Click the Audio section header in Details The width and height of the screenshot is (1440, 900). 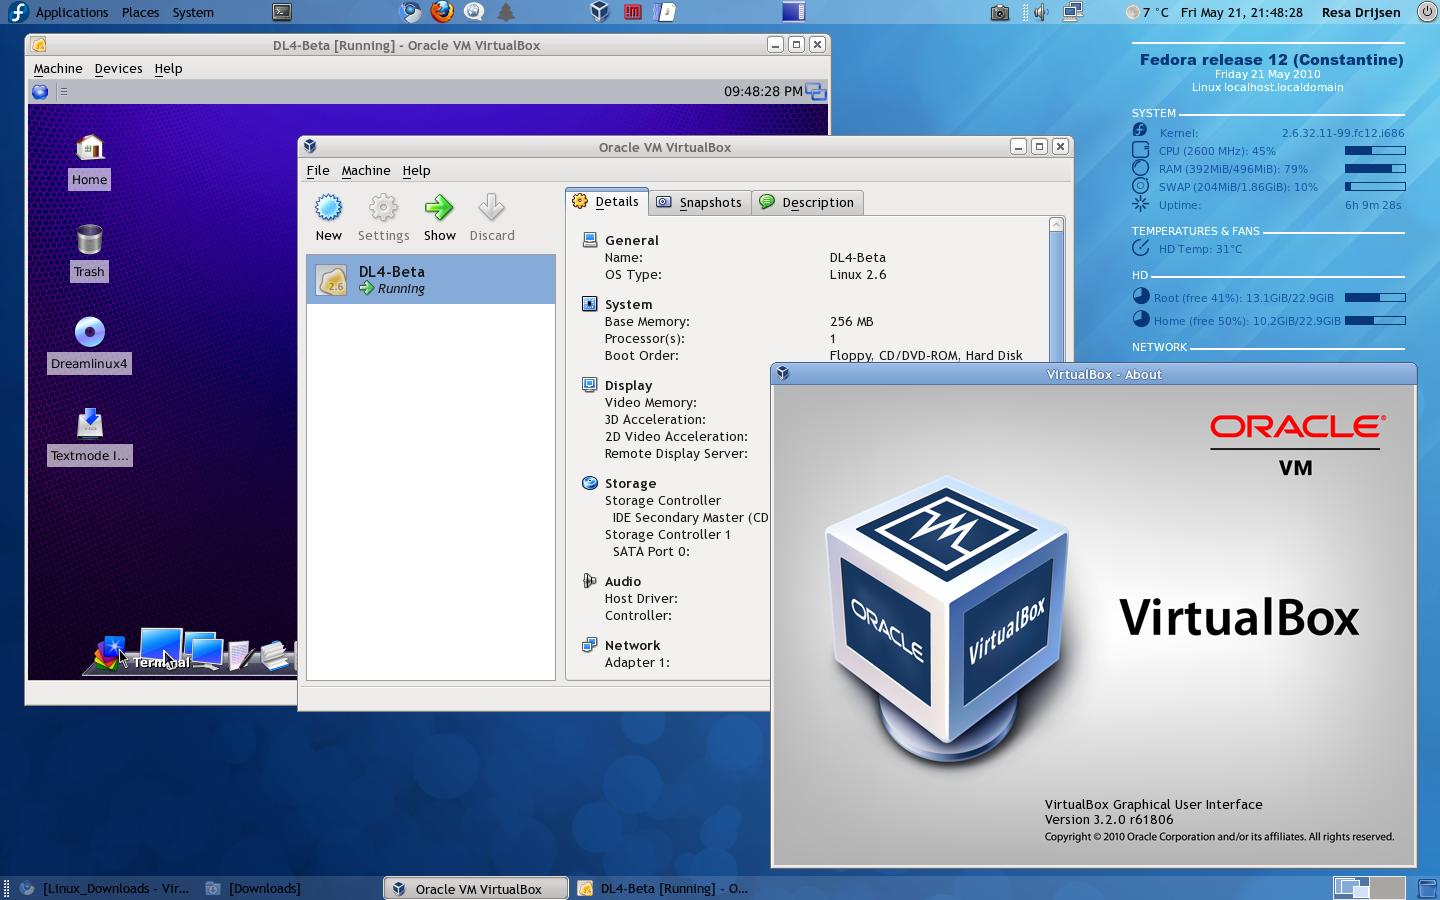(x=623, y=582)
